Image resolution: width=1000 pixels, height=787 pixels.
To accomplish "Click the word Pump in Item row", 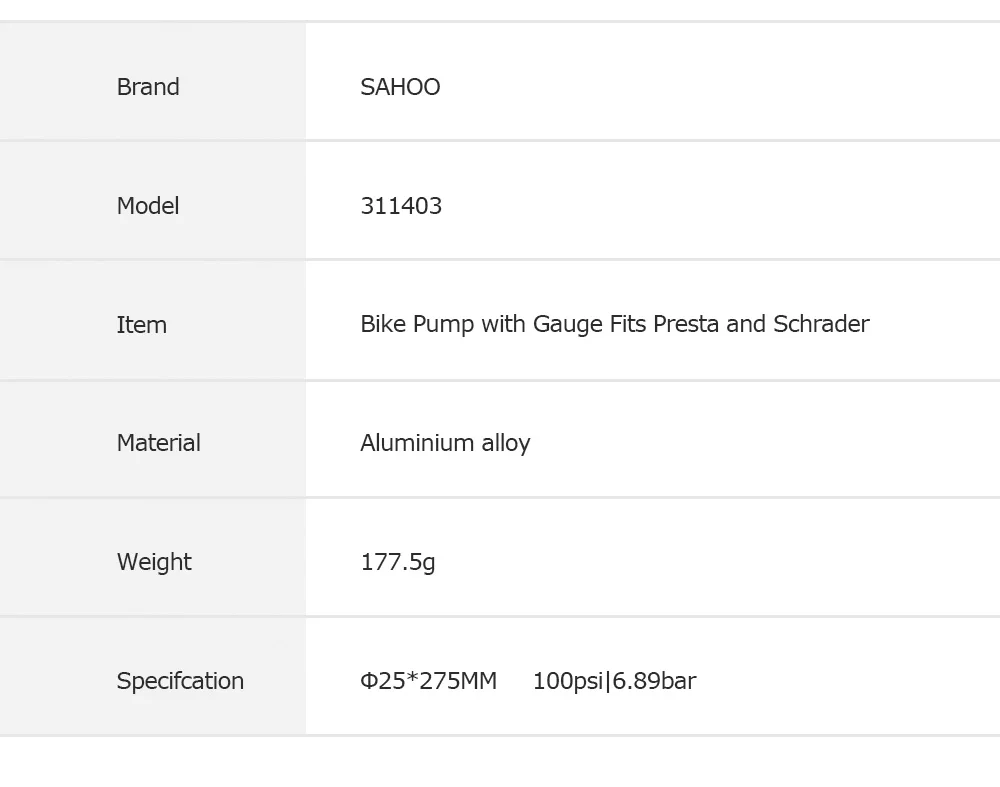I will click(443, 325).
